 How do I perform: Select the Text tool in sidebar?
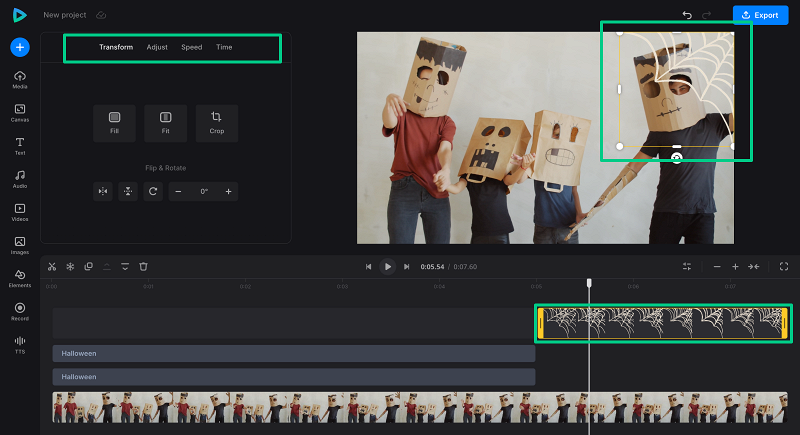pos(20,146)
